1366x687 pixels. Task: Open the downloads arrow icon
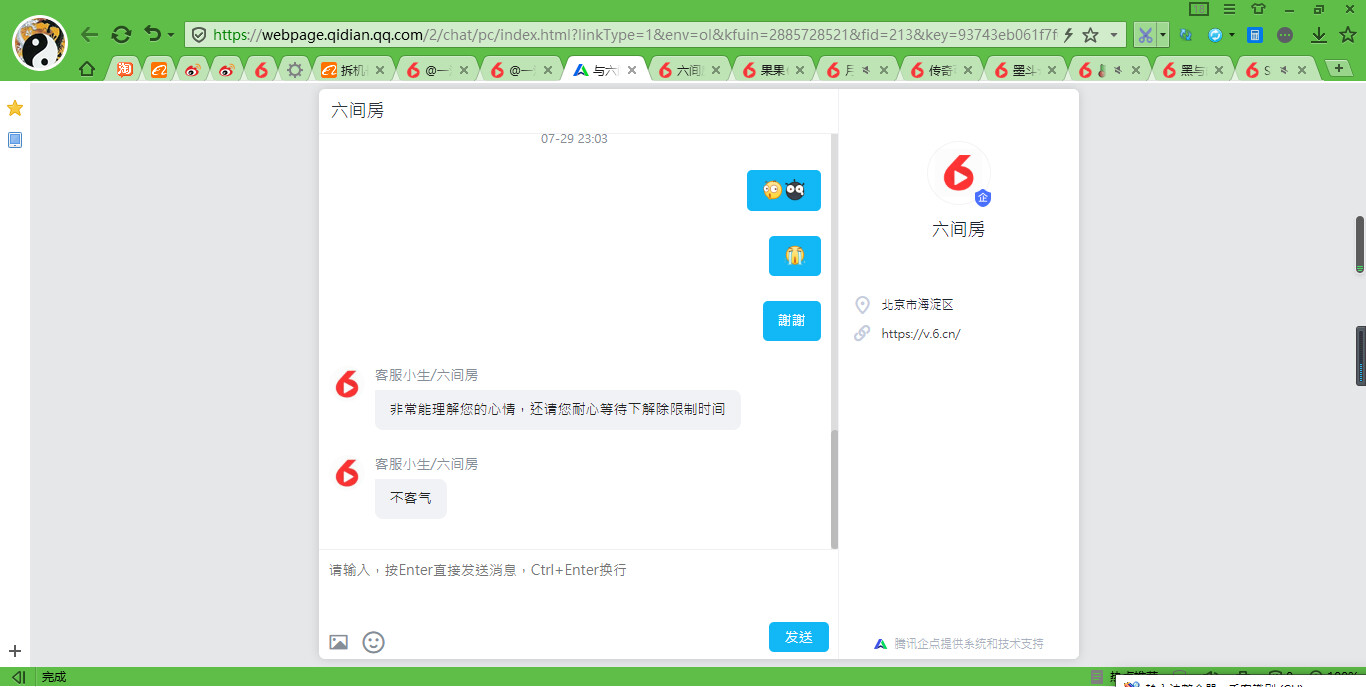point(1319,35)
